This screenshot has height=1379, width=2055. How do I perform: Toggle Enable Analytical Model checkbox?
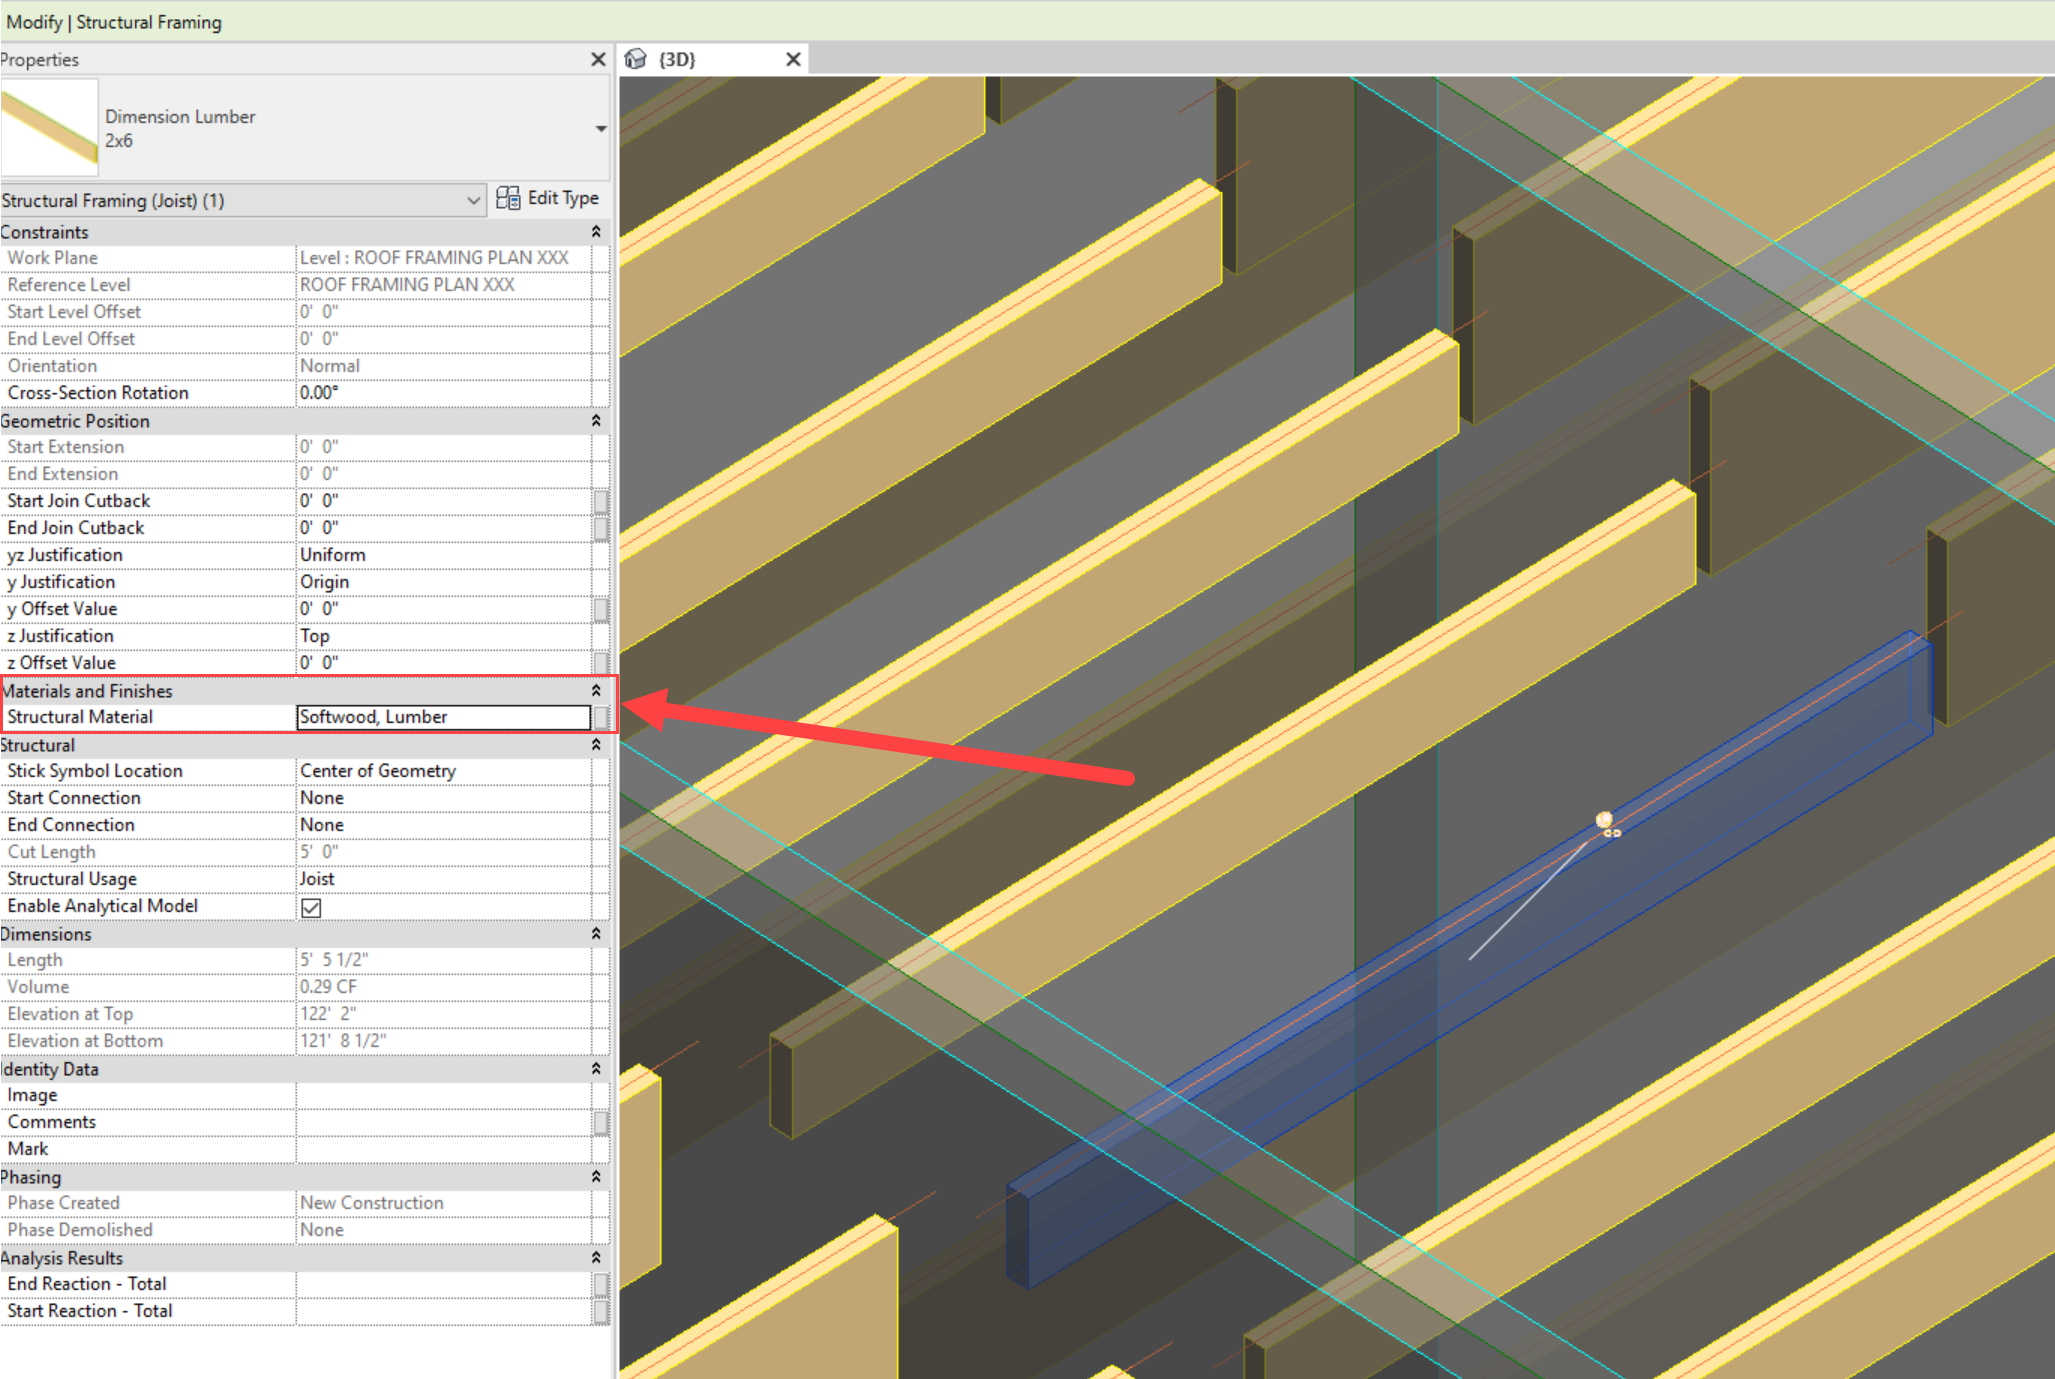pos(311,907)
